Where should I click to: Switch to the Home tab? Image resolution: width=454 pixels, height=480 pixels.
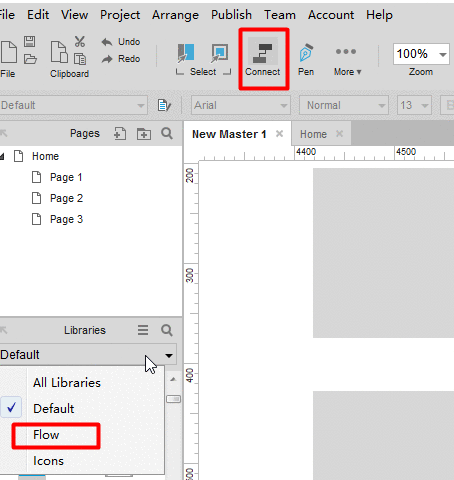[313, 134]
